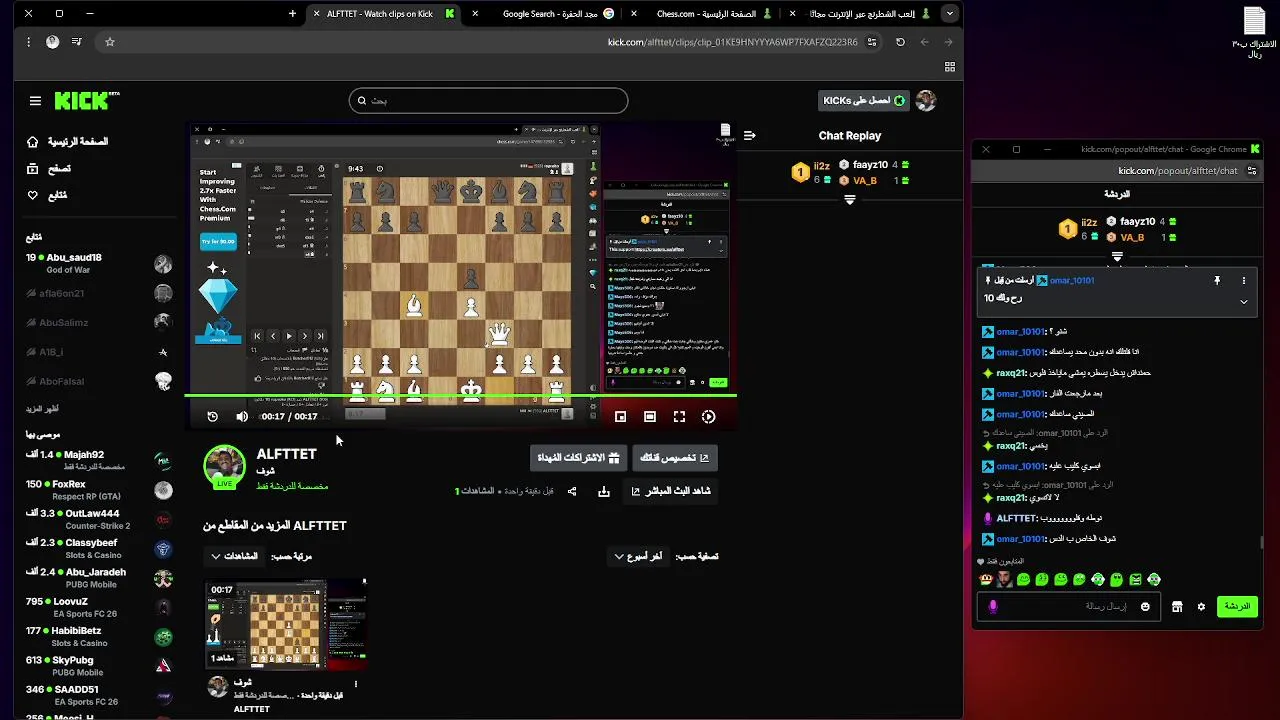Open the following sidebar item
This screenshot has height=720, width=1280.
(48, 195)
